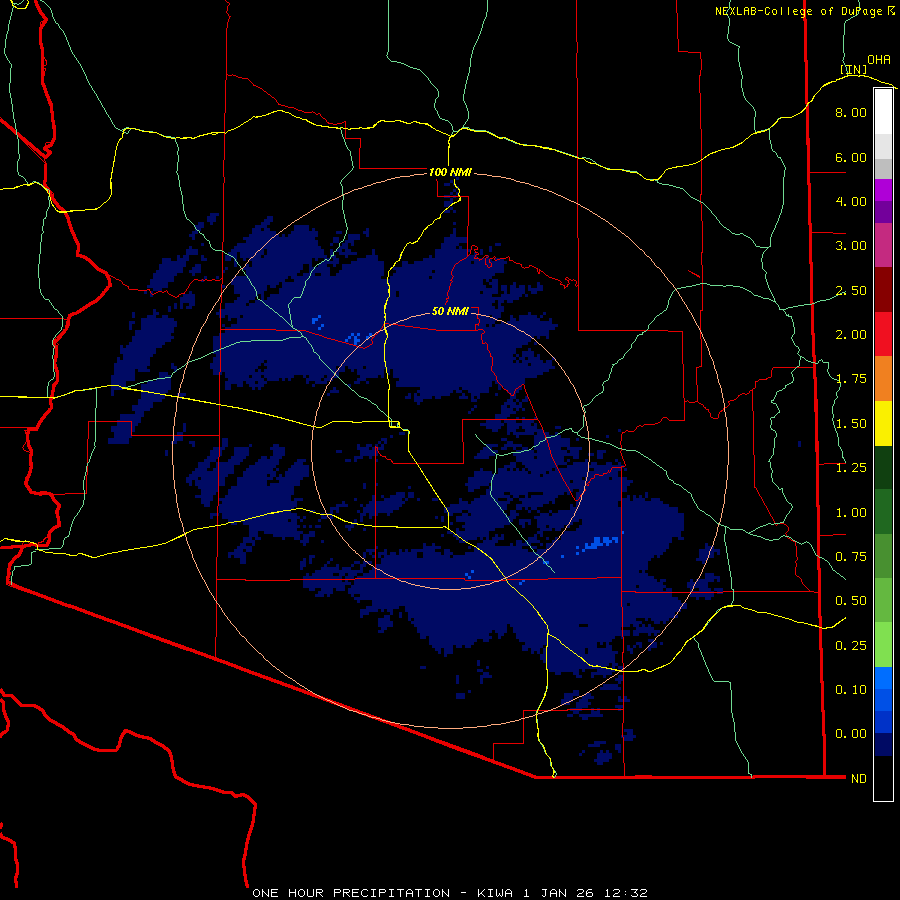Viewport: 900px width, 900px height.
Task: Click the 8.00 legend value
Action: click(851, 112)
